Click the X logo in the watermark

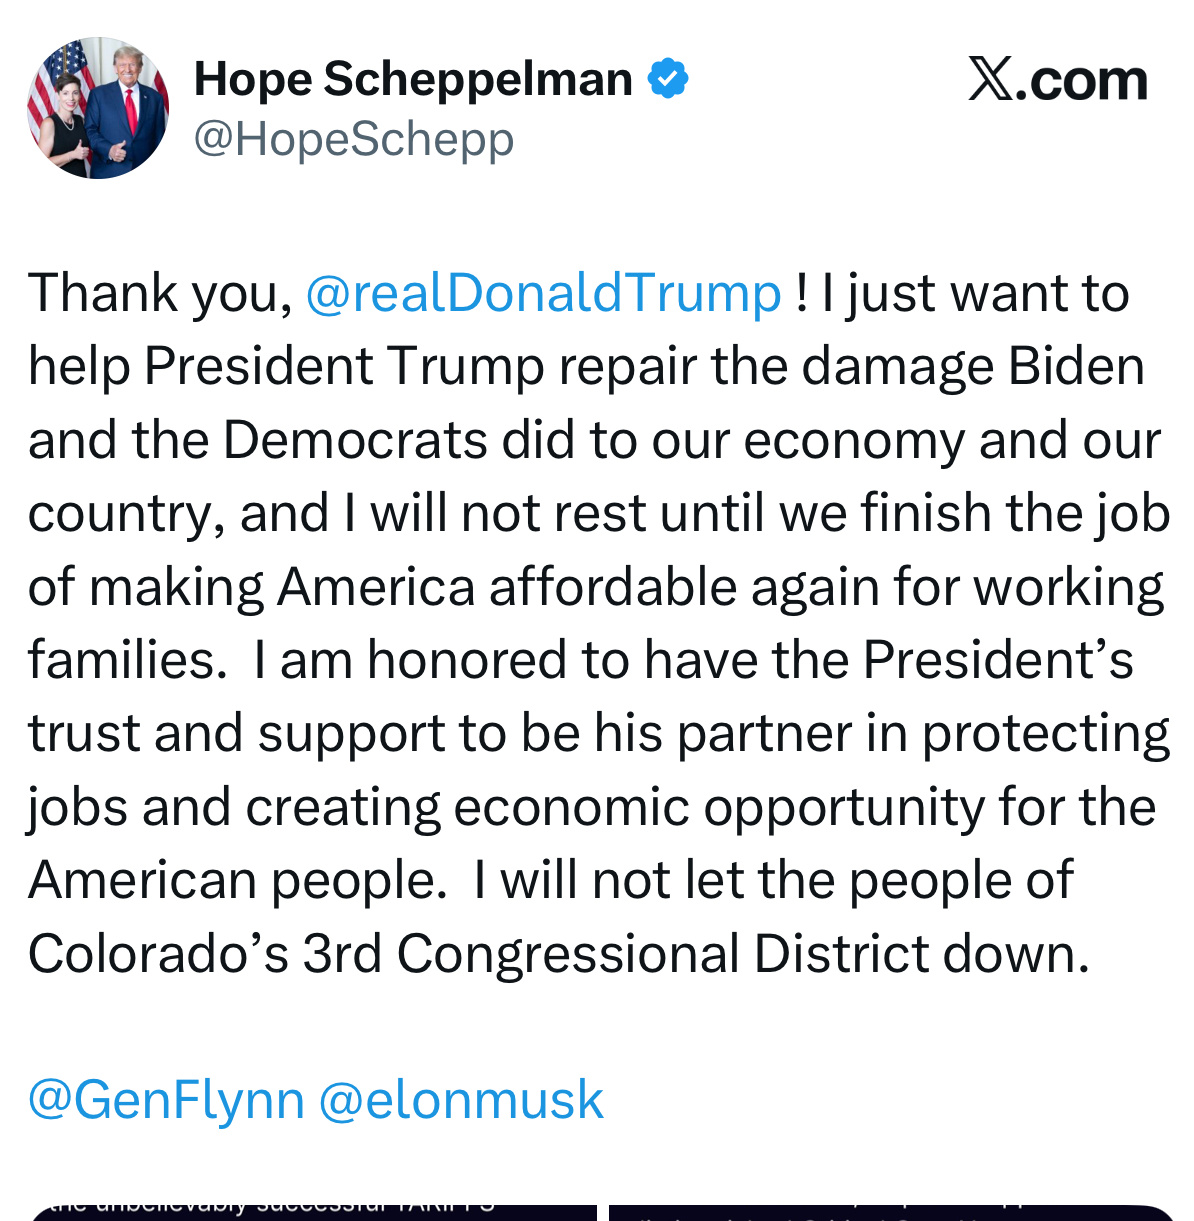point(991,79)
